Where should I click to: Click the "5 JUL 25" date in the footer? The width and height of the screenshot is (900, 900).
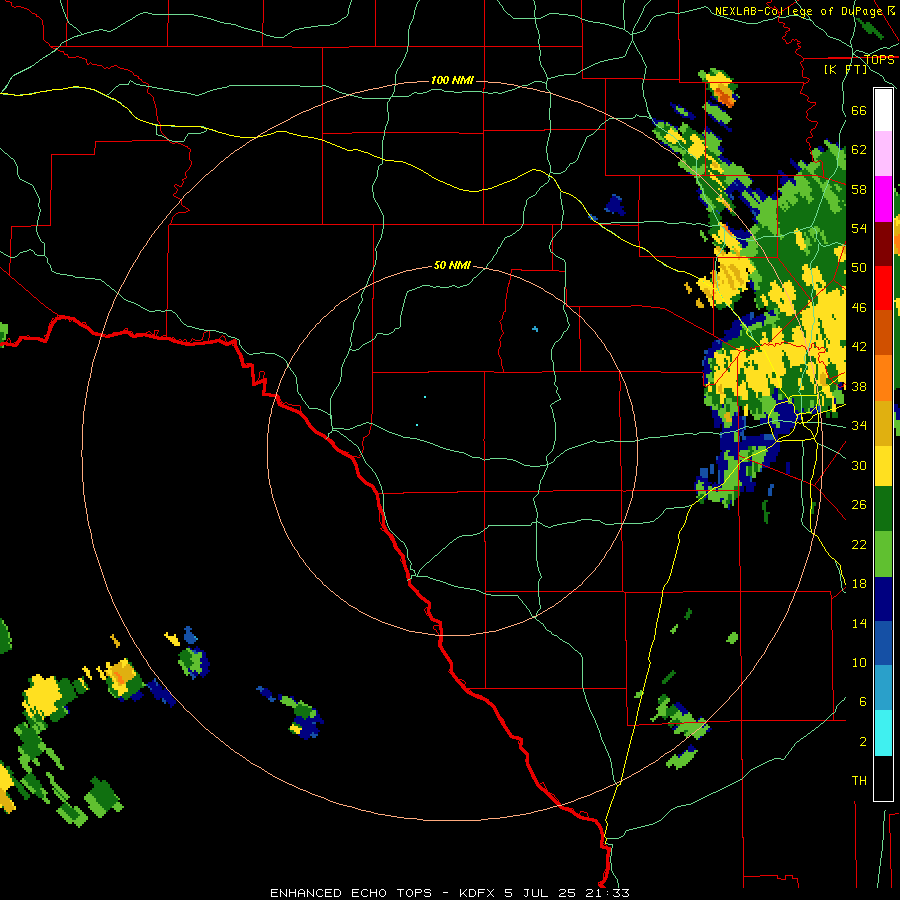(x=541, y=893)
